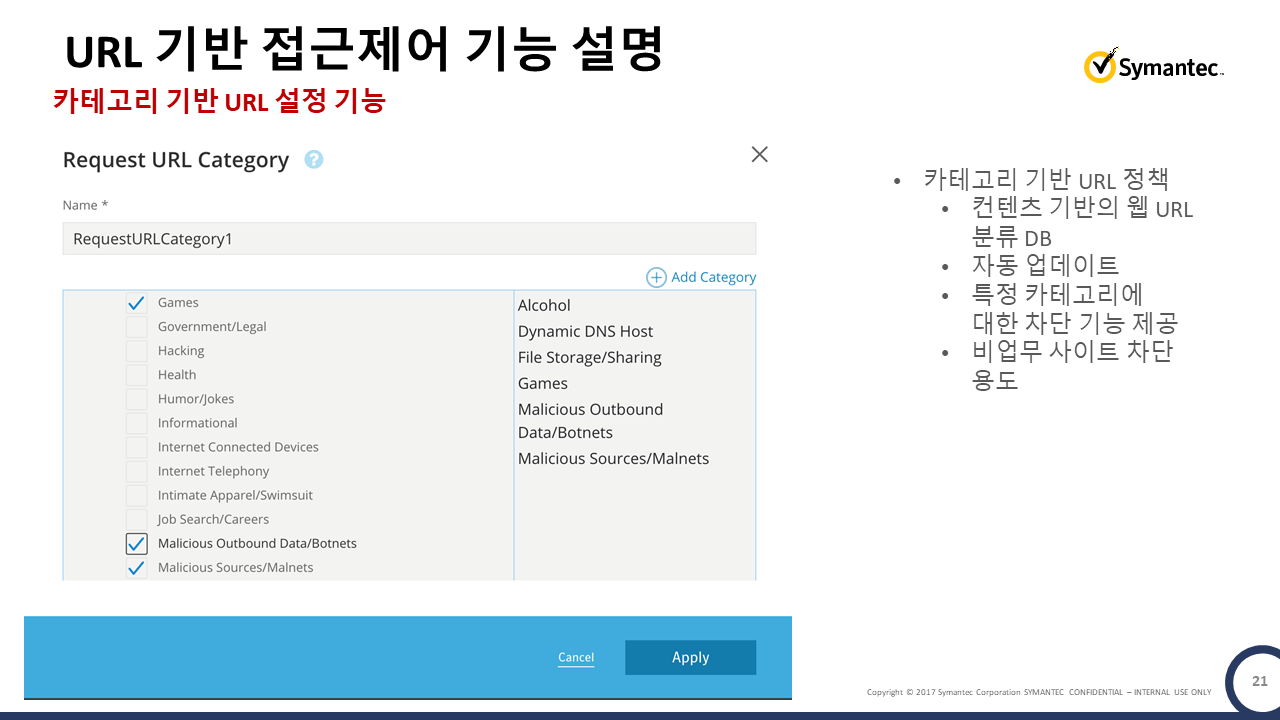Click the Symantec logo

click(x=1154, y=67)
